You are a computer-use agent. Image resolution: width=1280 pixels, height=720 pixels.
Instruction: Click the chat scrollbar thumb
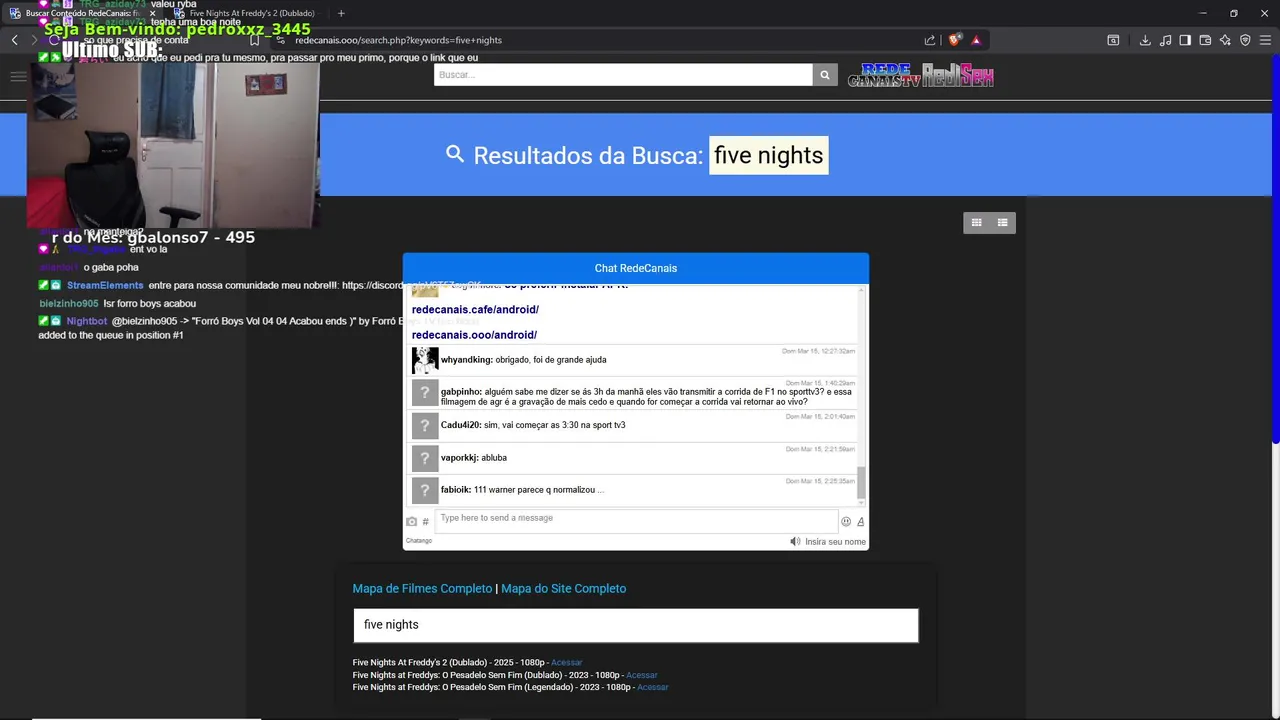click(862, 483)
